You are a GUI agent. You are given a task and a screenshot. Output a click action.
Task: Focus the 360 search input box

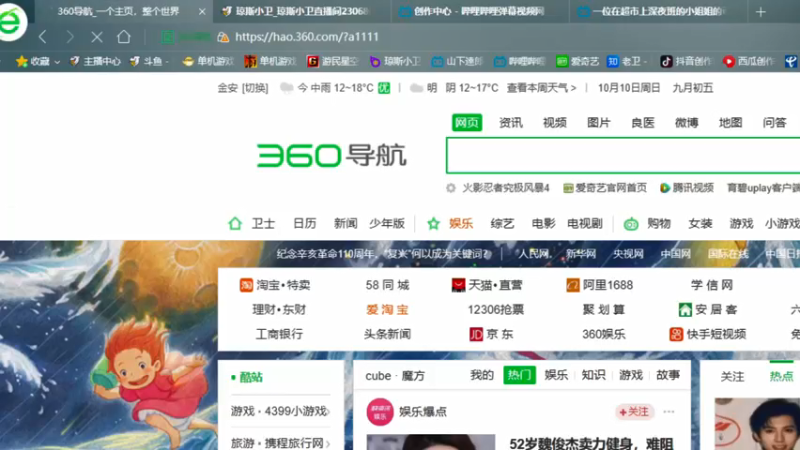(x=623, y=155)
